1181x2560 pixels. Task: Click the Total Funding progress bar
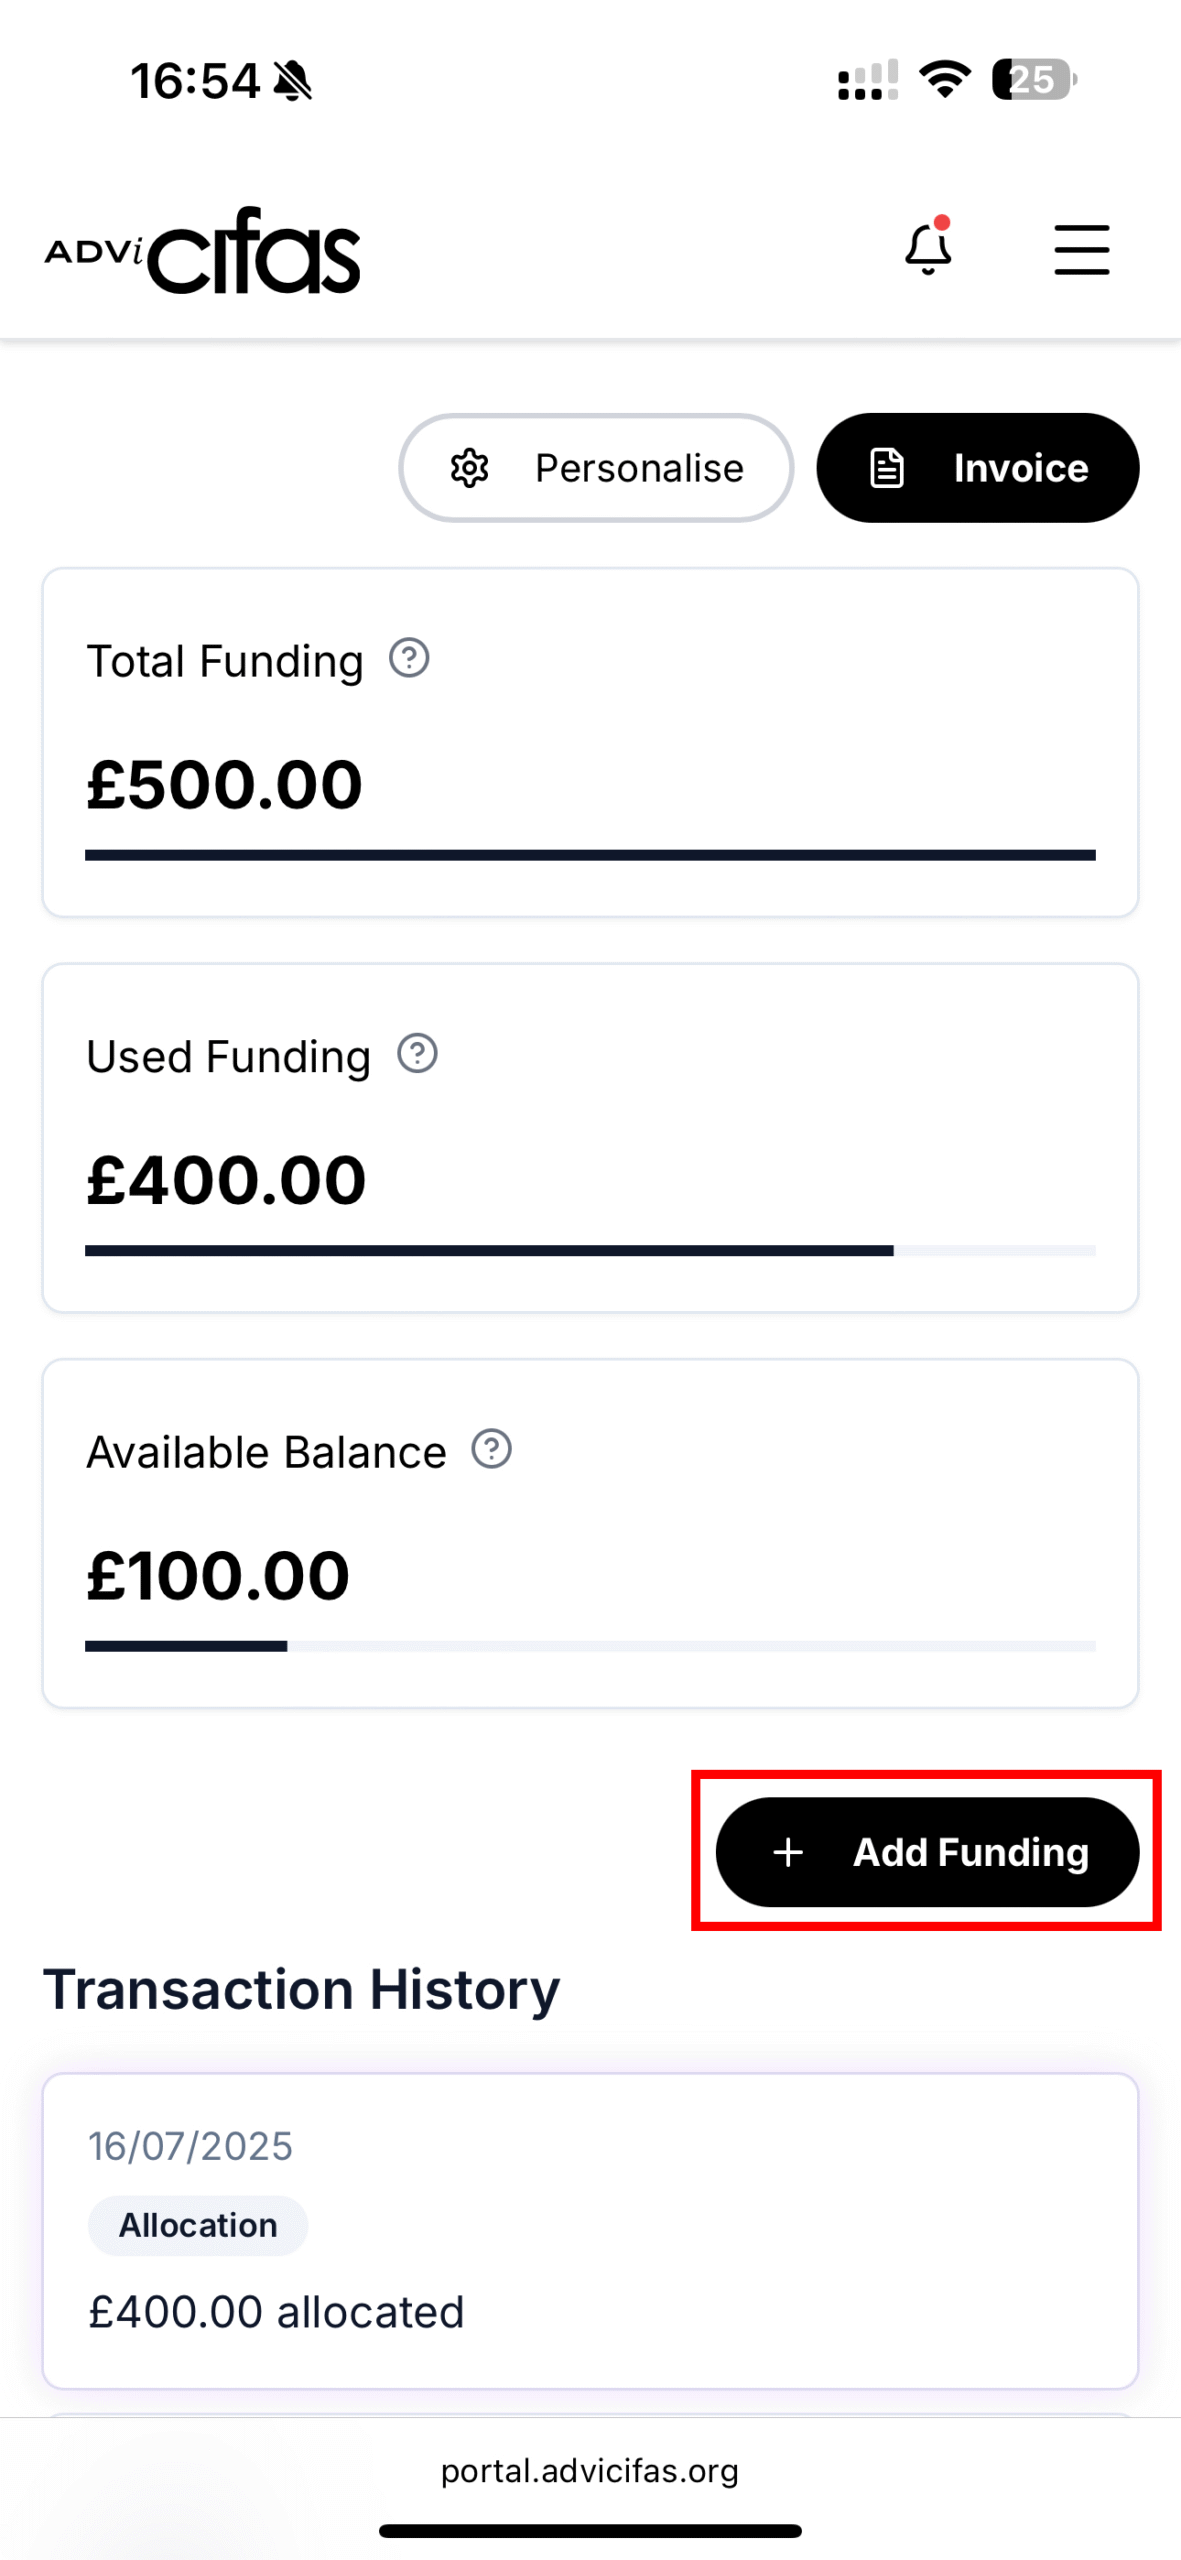pos(590,855)
